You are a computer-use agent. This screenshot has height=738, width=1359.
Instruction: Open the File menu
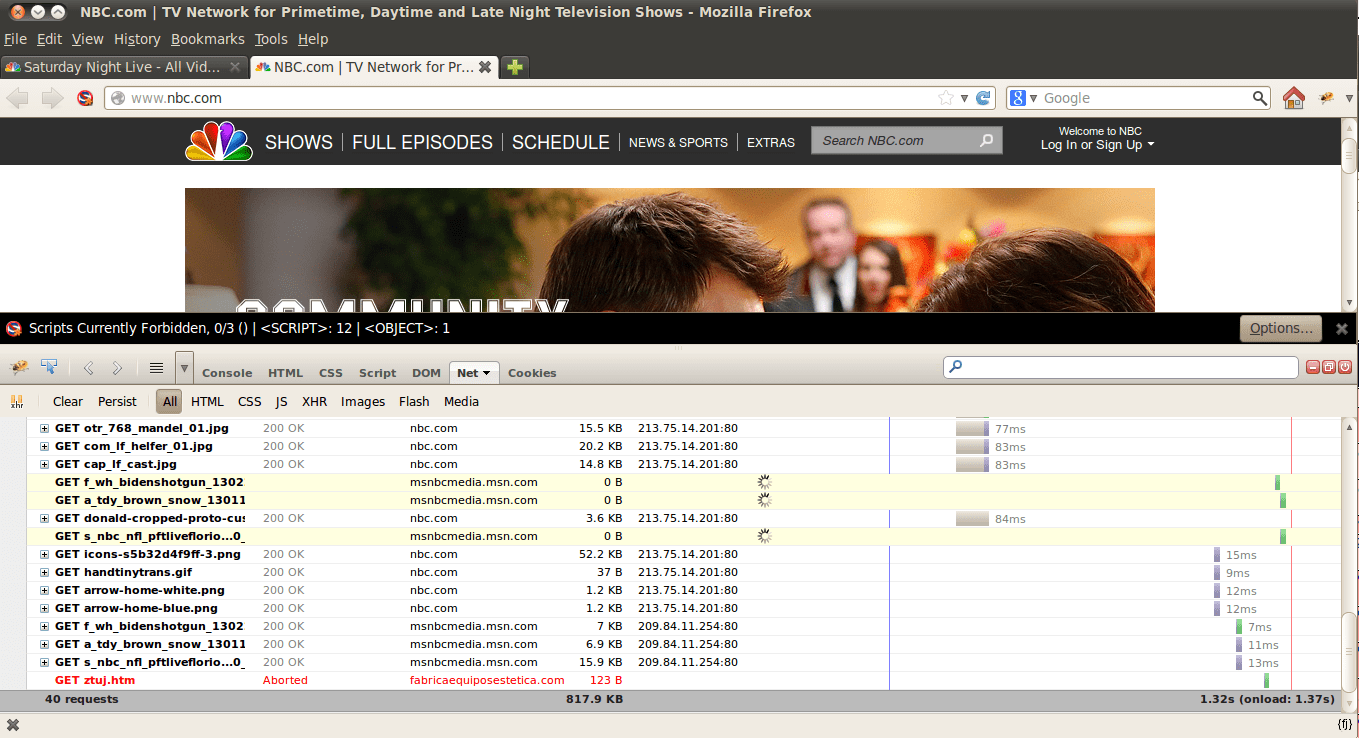click(x=15, y=39)
